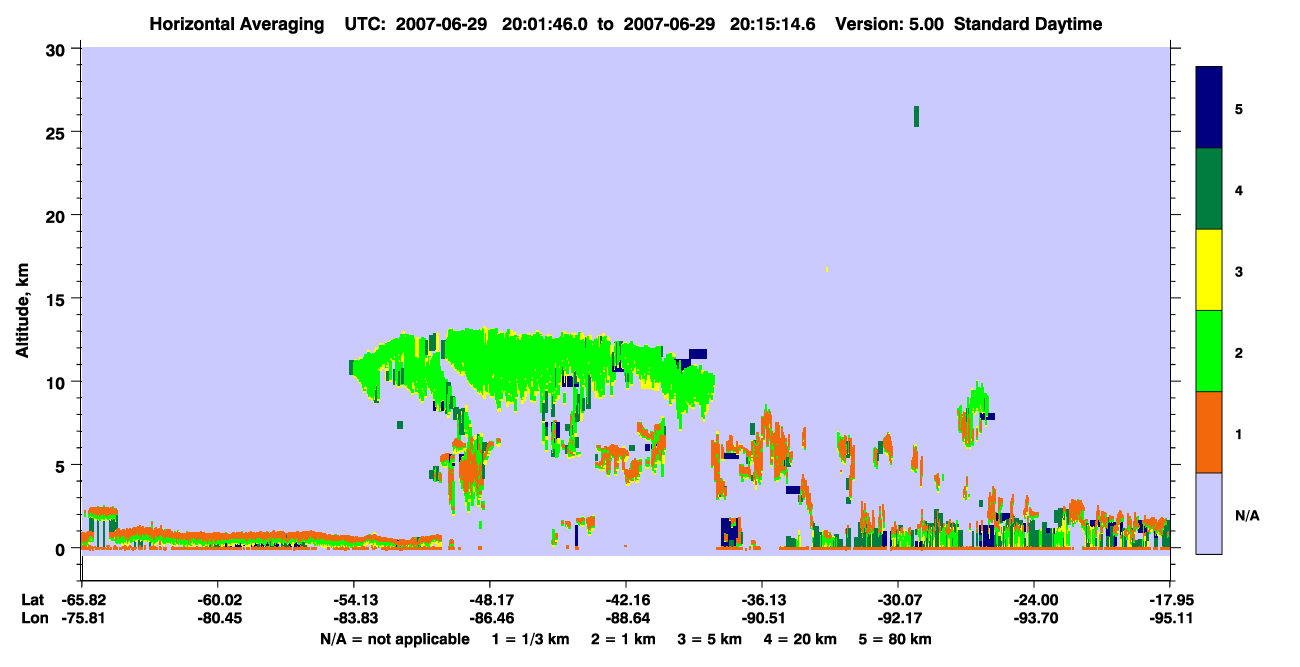Viewport: 1300px width, 667px height.
Task: Click the legend text 'N/A = not applicable'
Action: point(395,639)
